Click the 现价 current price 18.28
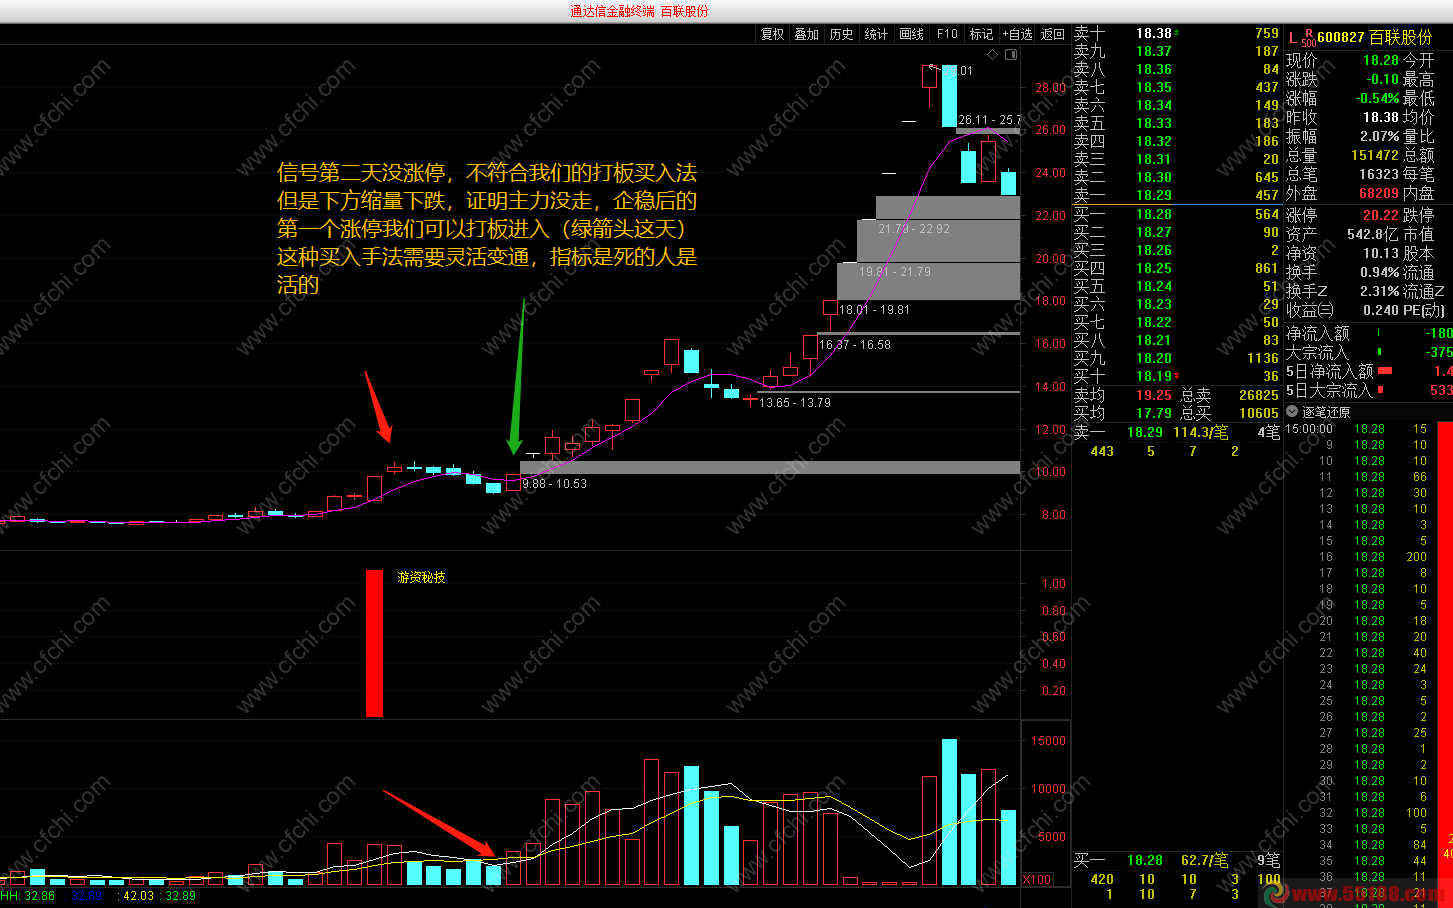 (x=1381, y=60)
